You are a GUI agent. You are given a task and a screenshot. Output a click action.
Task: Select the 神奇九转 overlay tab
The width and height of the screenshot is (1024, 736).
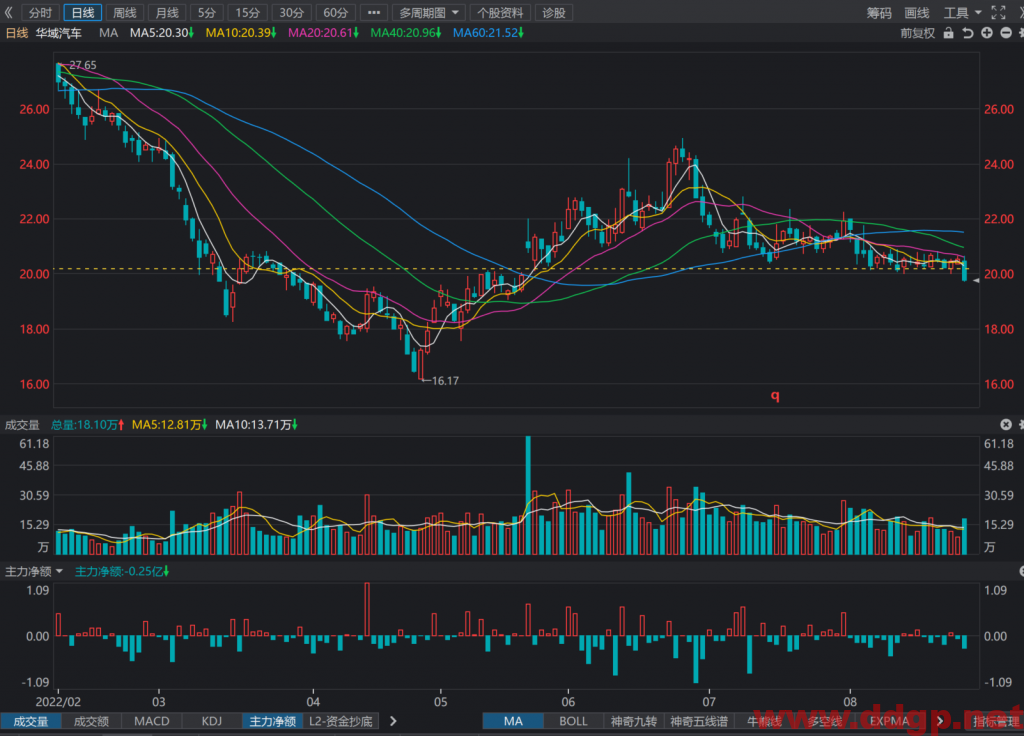pyautogui.click(x=633, y=721)
